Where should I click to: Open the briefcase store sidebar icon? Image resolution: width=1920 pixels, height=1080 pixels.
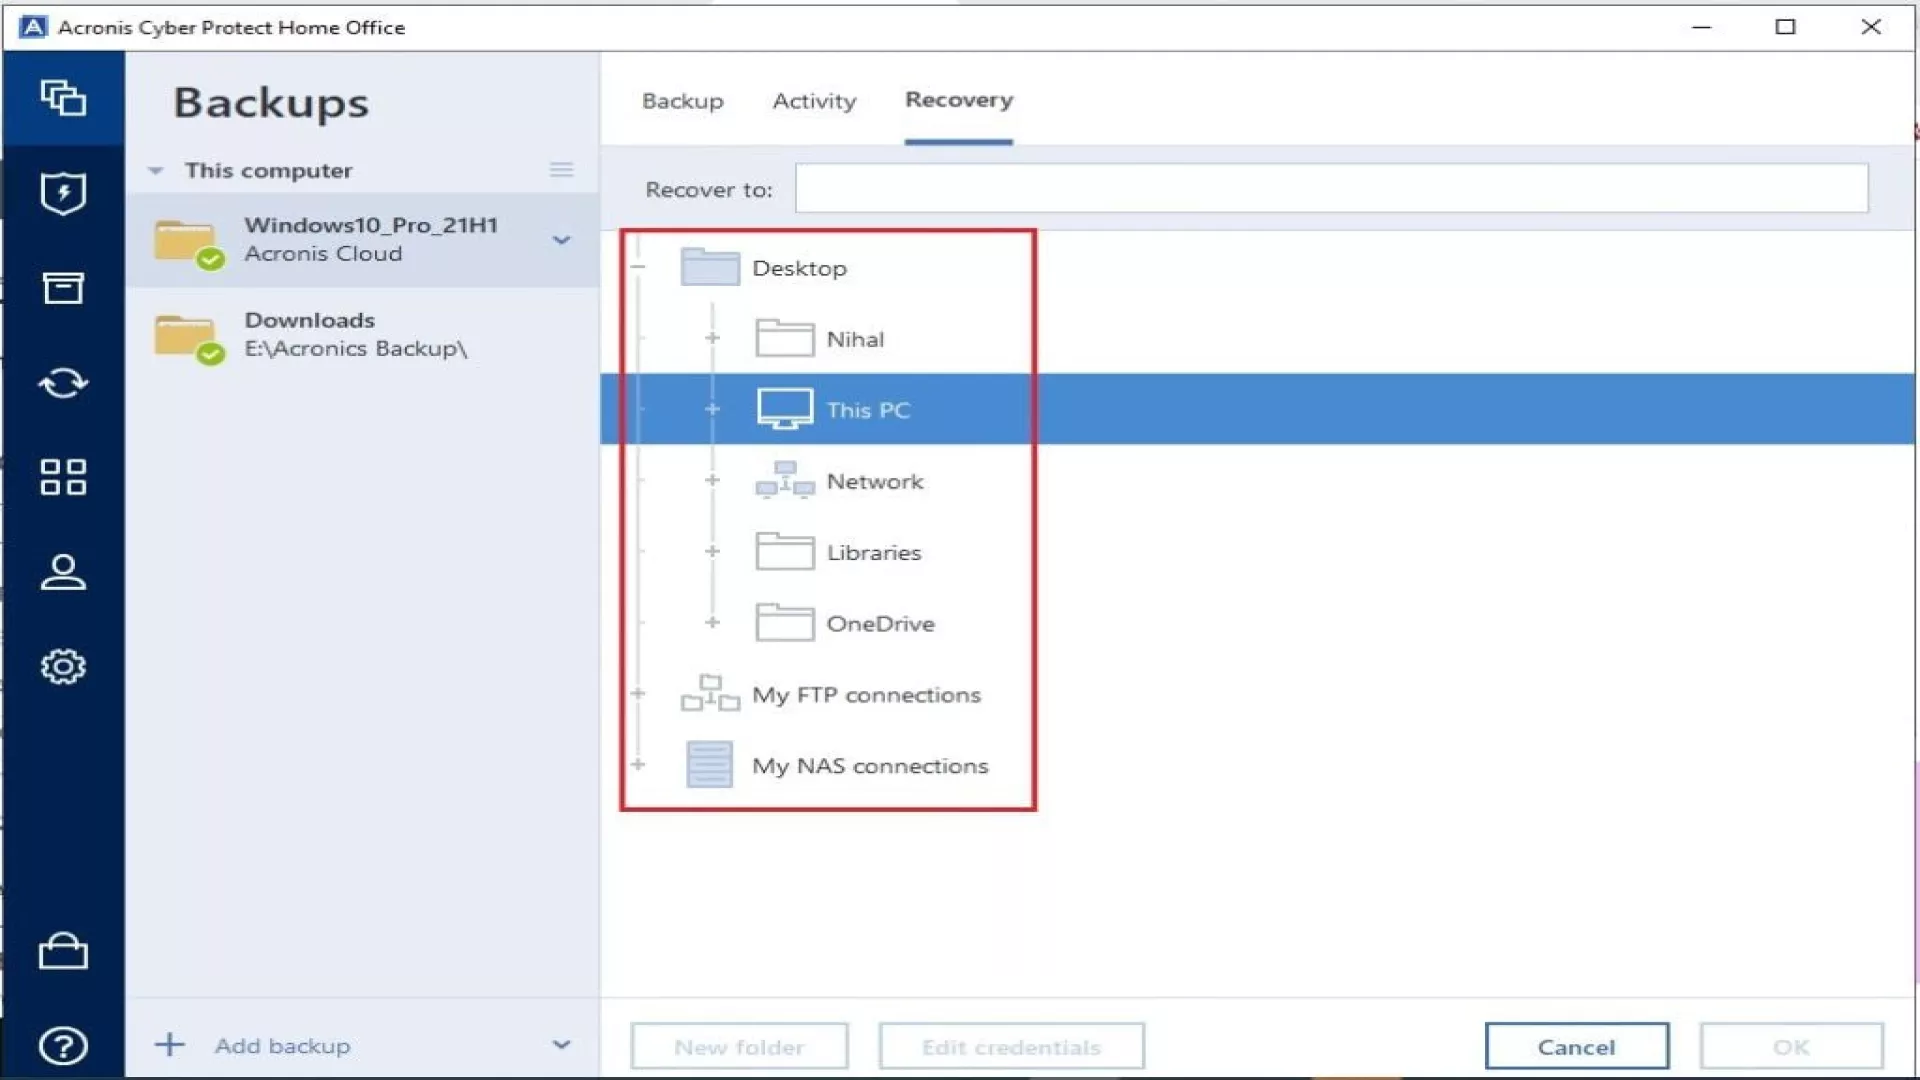pyautogui.click(x=63, y=951)
